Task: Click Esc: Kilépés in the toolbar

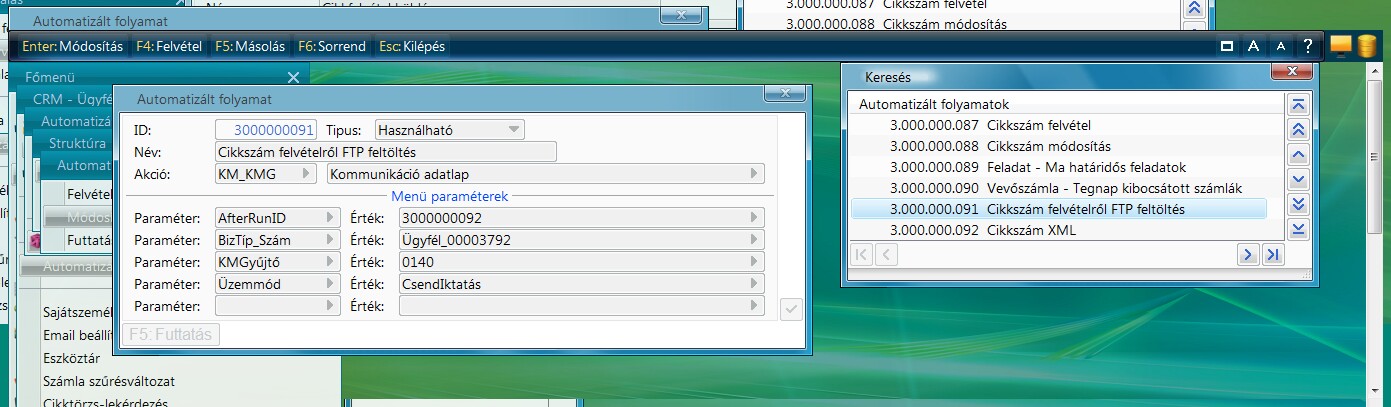Action: point(412,46)
